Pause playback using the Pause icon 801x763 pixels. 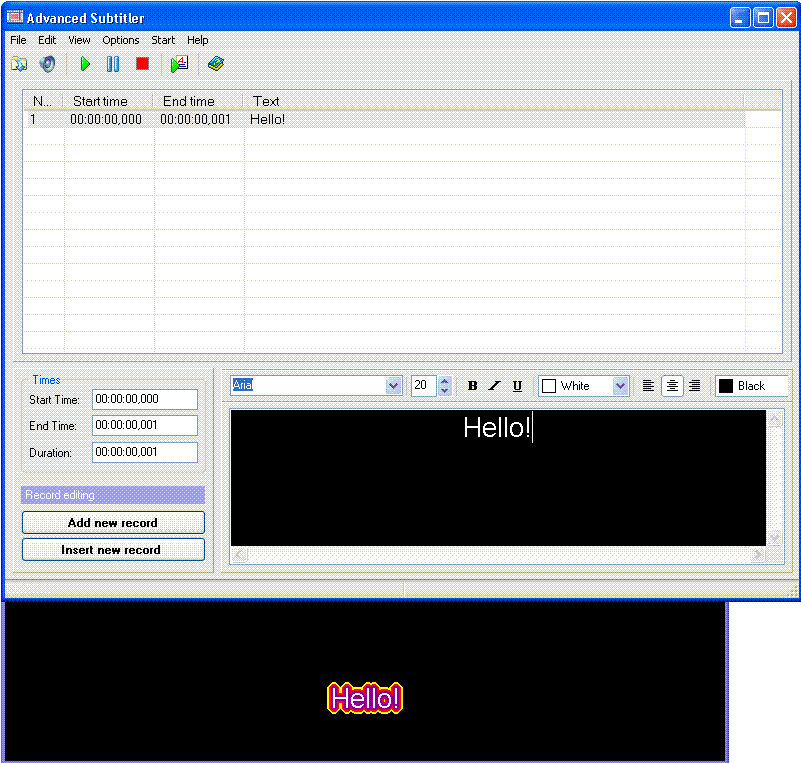click(111, 63)
